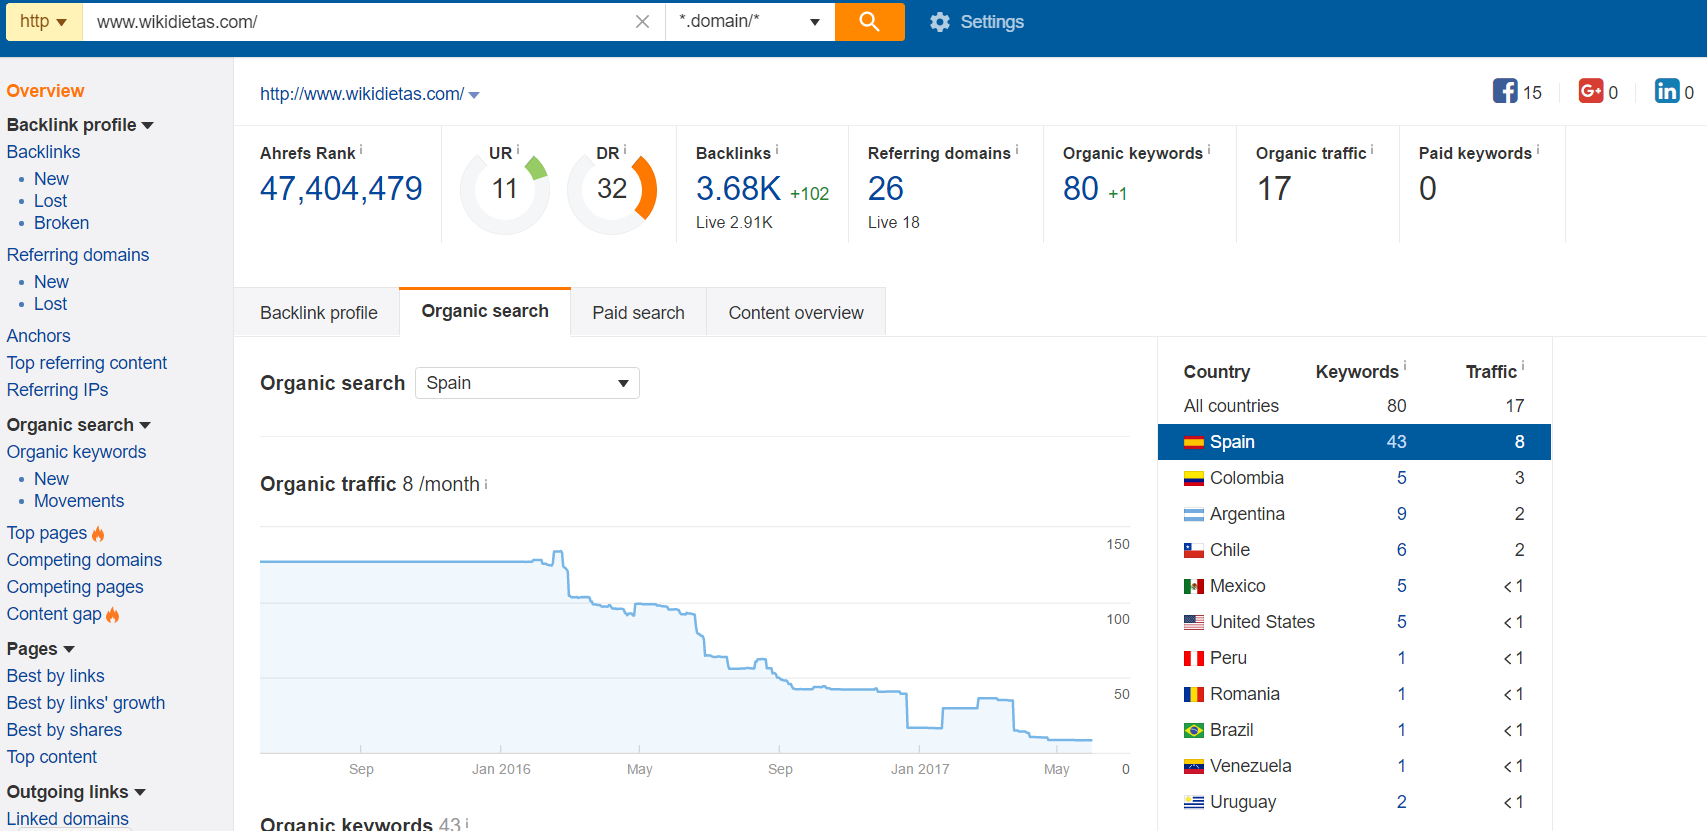Image resolution: width=1707 pixels, height=831 pixels.
Task: Clear the URL field with the X icon
Action: click(642, 22)
